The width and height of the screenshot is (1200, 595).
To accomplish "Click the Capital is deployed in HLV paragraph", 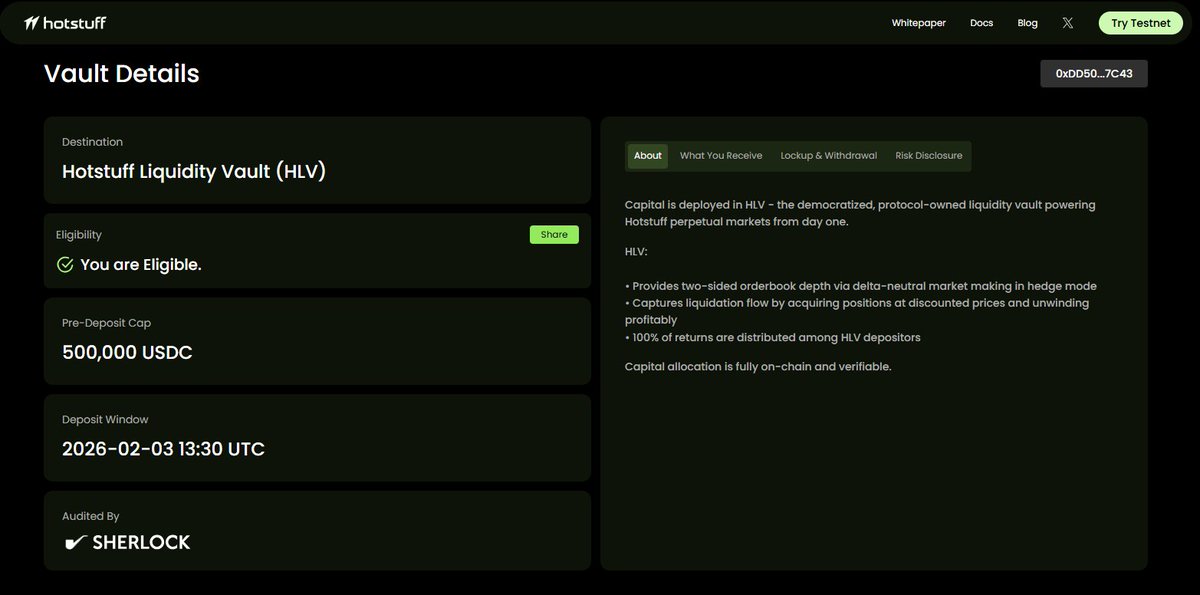I will (860, 213).
